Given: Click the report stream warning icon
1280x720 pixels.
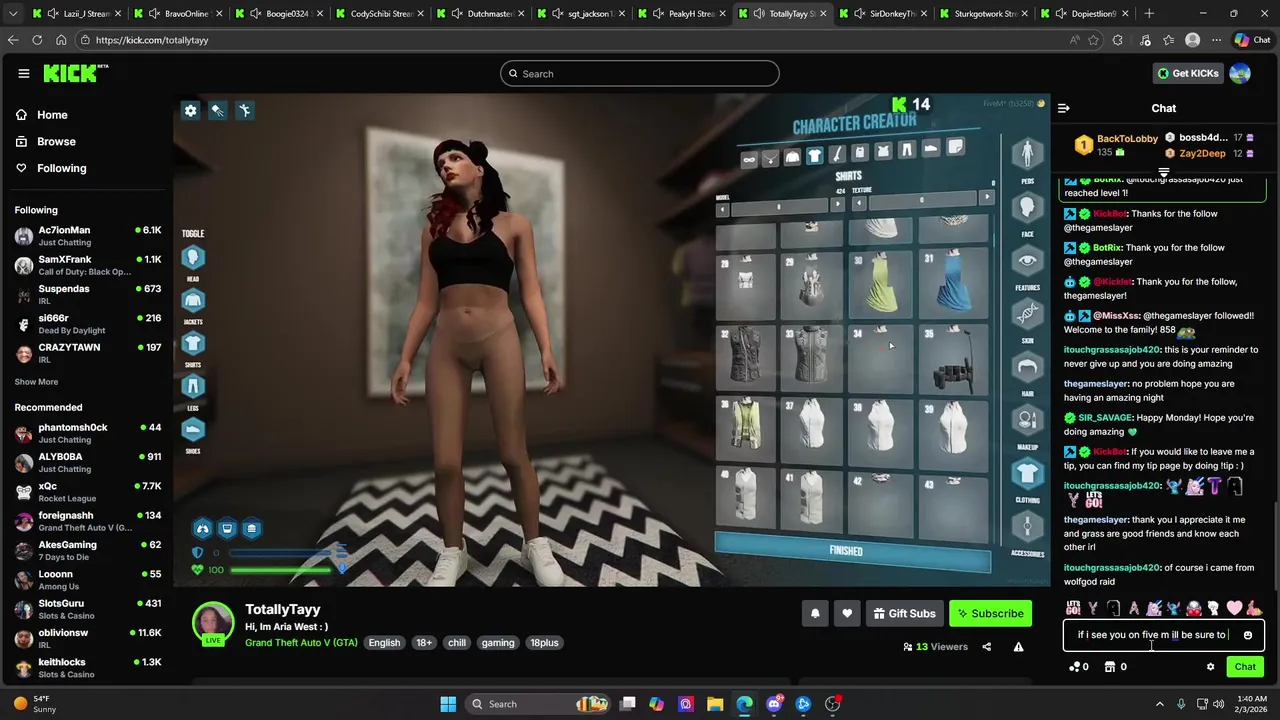Looking at the screenshot, I should point(1018,647).
